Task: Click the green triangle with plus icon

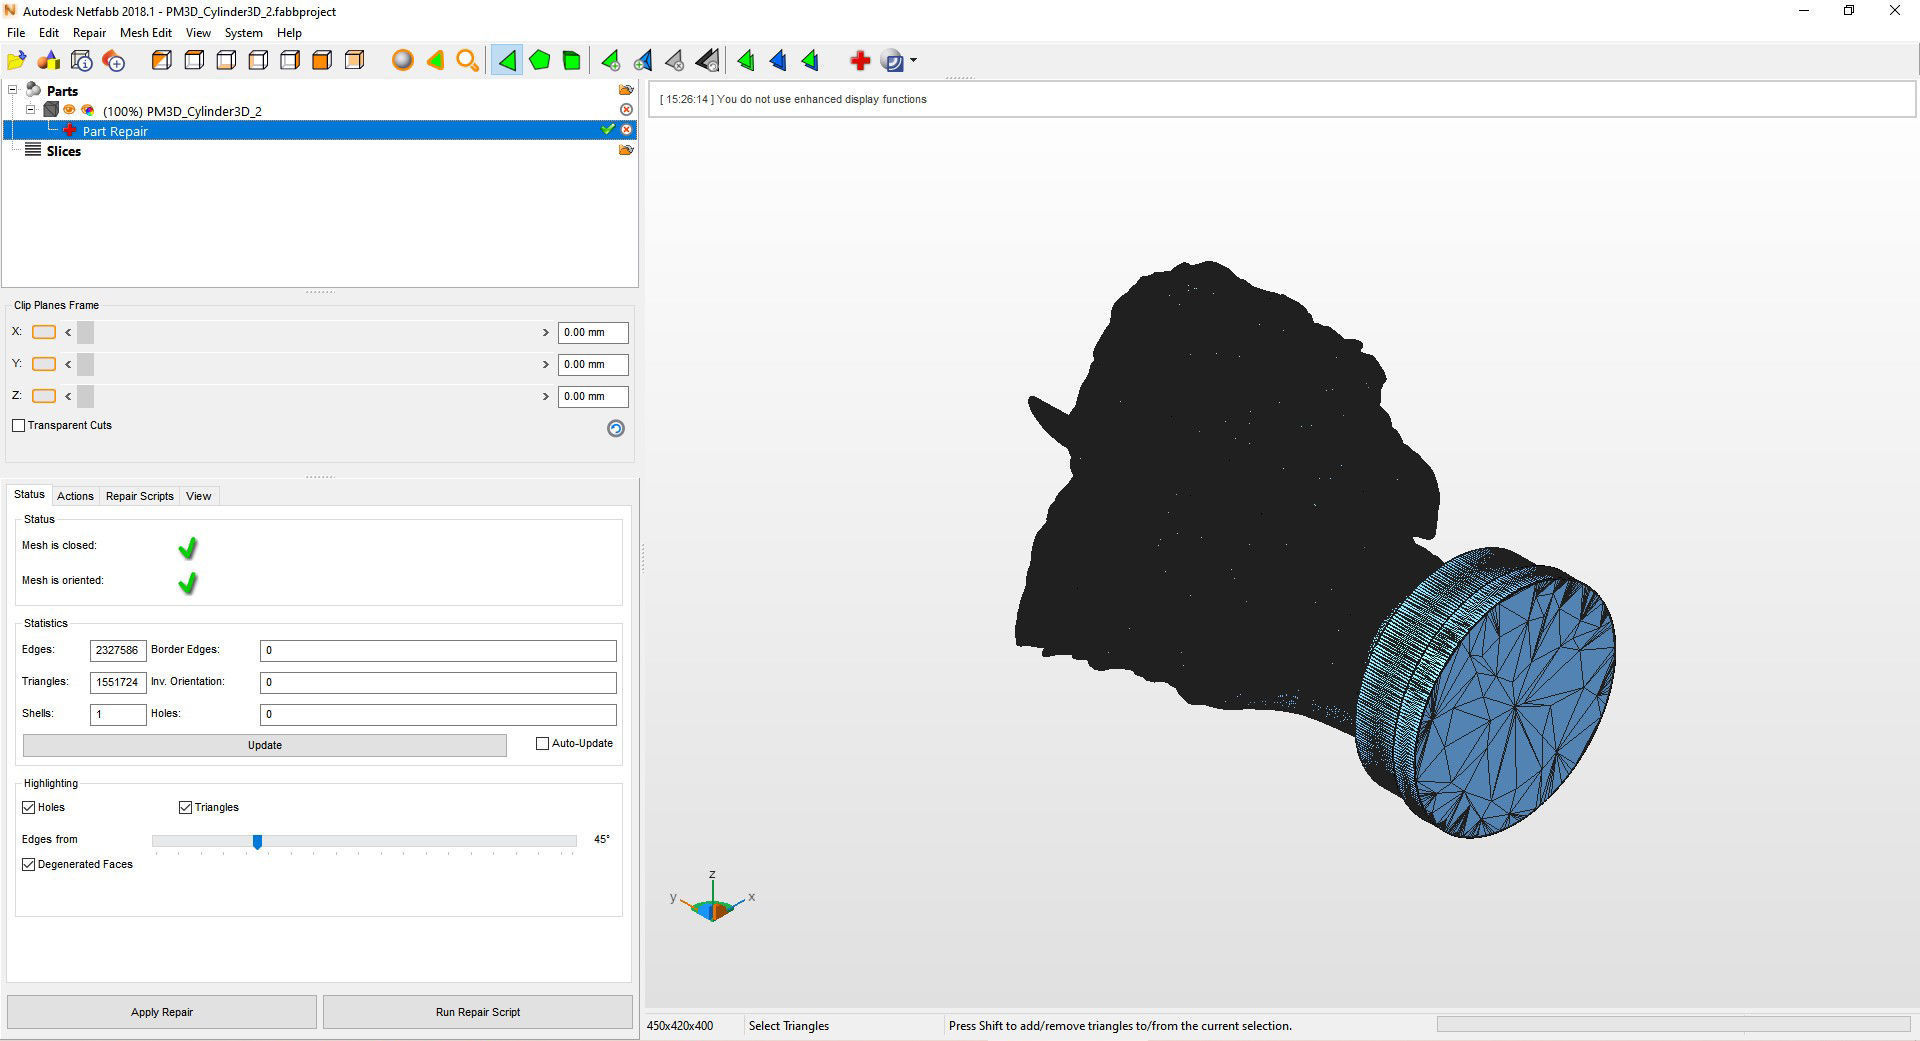Action: point(610,61)
